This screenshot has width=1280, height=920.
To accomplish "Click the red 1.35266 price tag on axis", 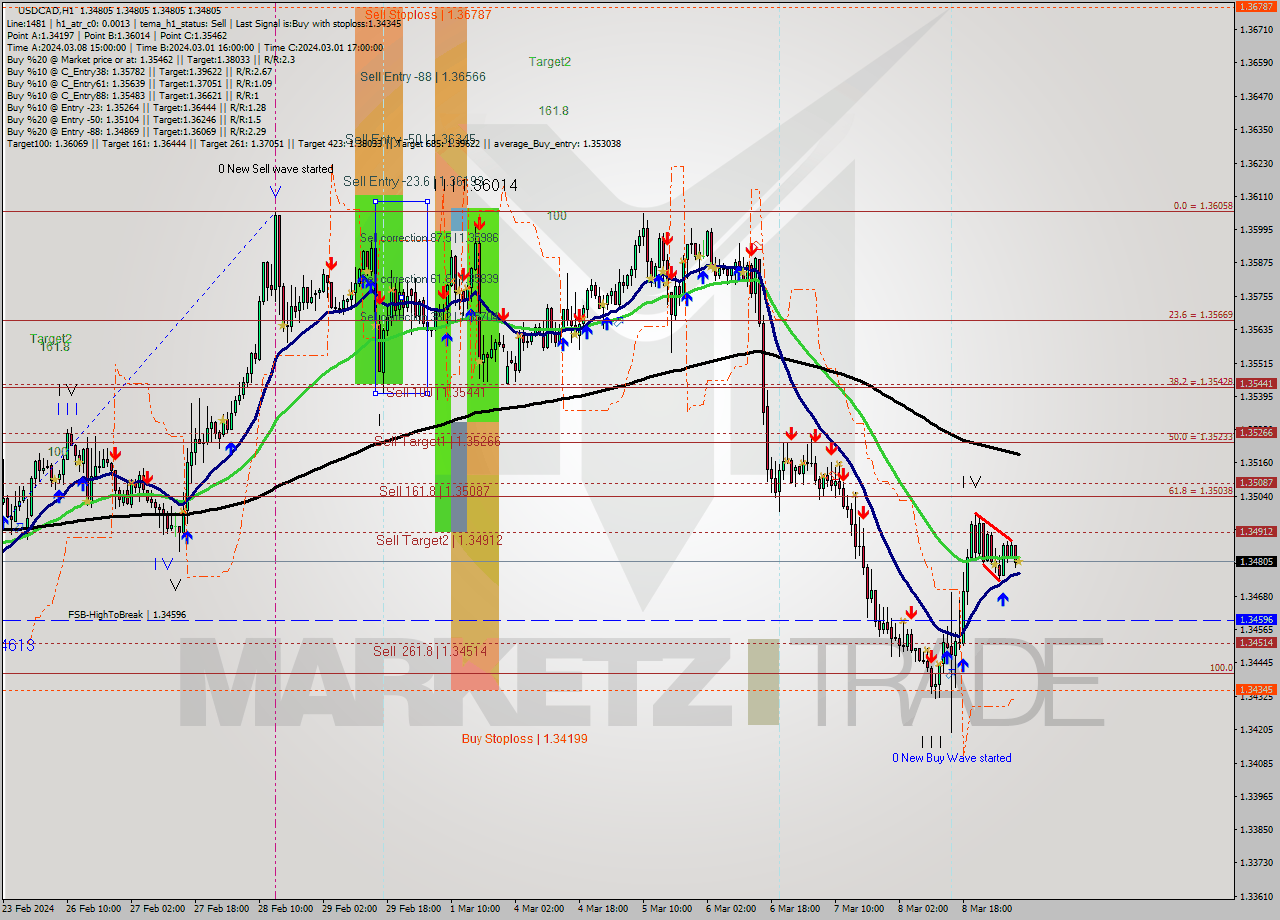I will [1255, 432].
